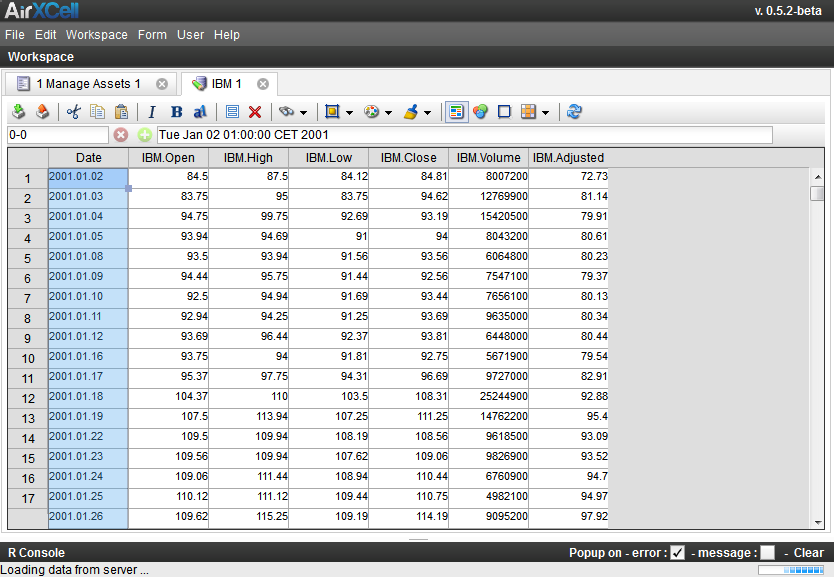Expand the color palette dropdown arrow
This screenshot has height=577, width=834.
(x=388, y=113)
